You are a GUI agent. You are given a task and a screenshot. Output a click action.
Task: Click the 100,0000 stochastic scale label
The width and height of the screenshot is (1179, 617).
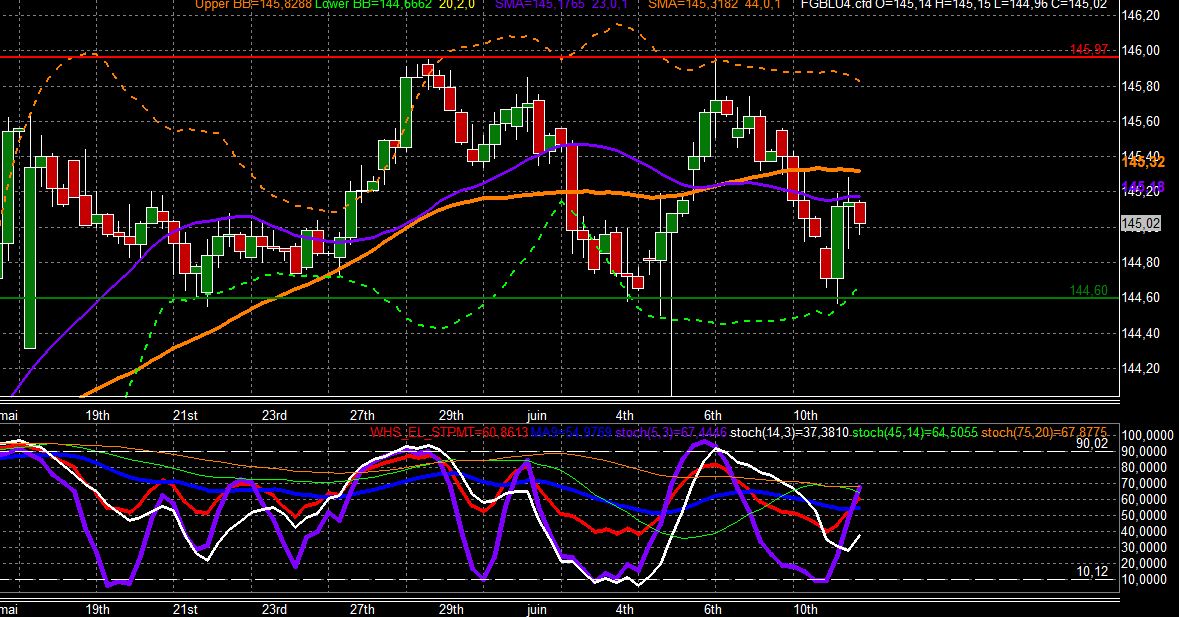[1147, 435]
